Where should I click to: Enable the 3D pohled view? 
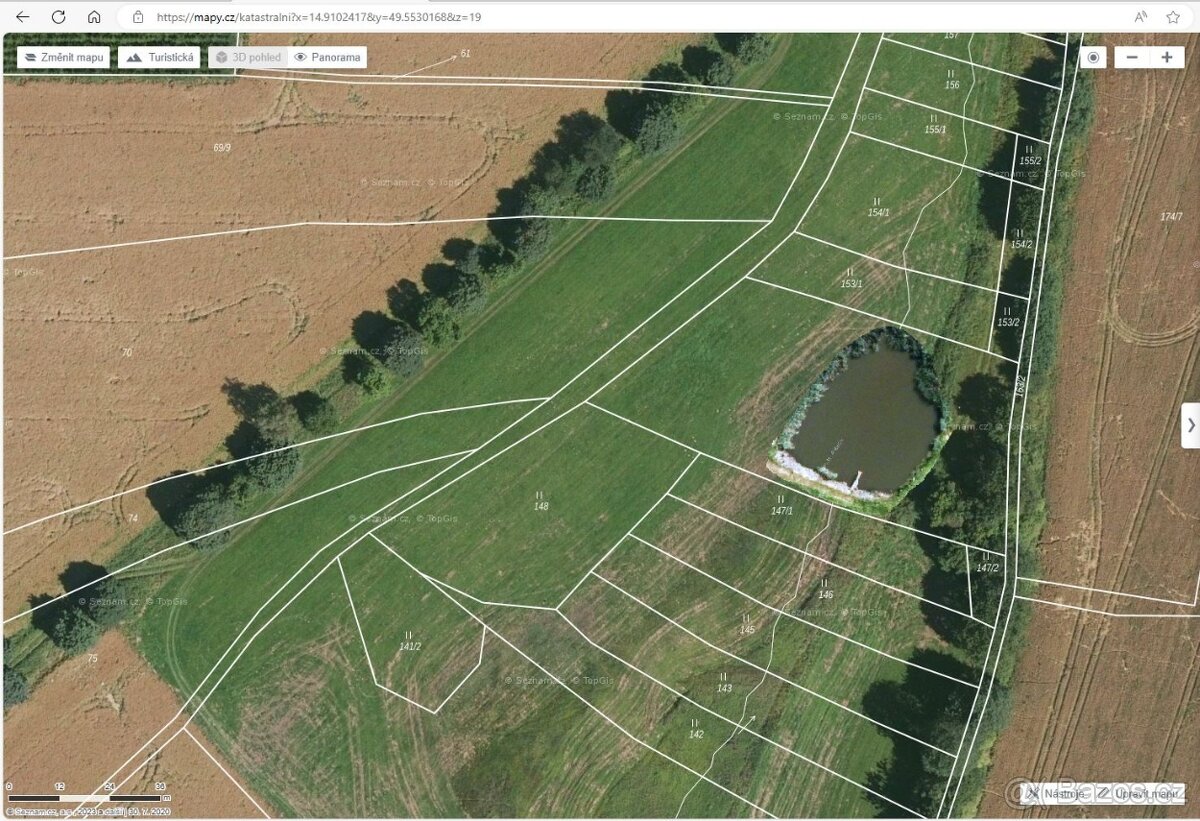(248, 57)
